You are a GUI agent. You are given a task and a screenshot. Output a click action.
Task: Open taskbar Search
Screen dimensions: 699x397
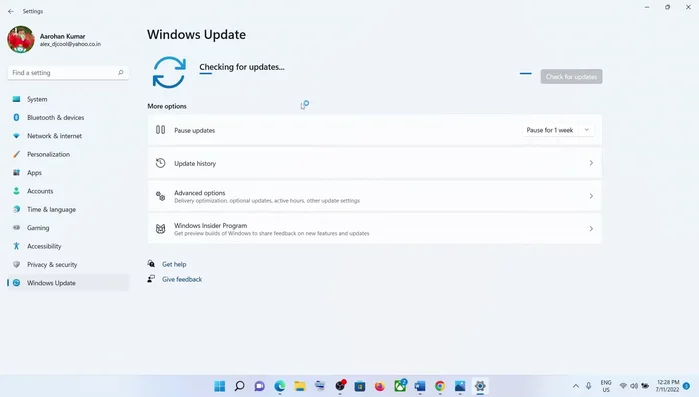(x=239, y=386)
